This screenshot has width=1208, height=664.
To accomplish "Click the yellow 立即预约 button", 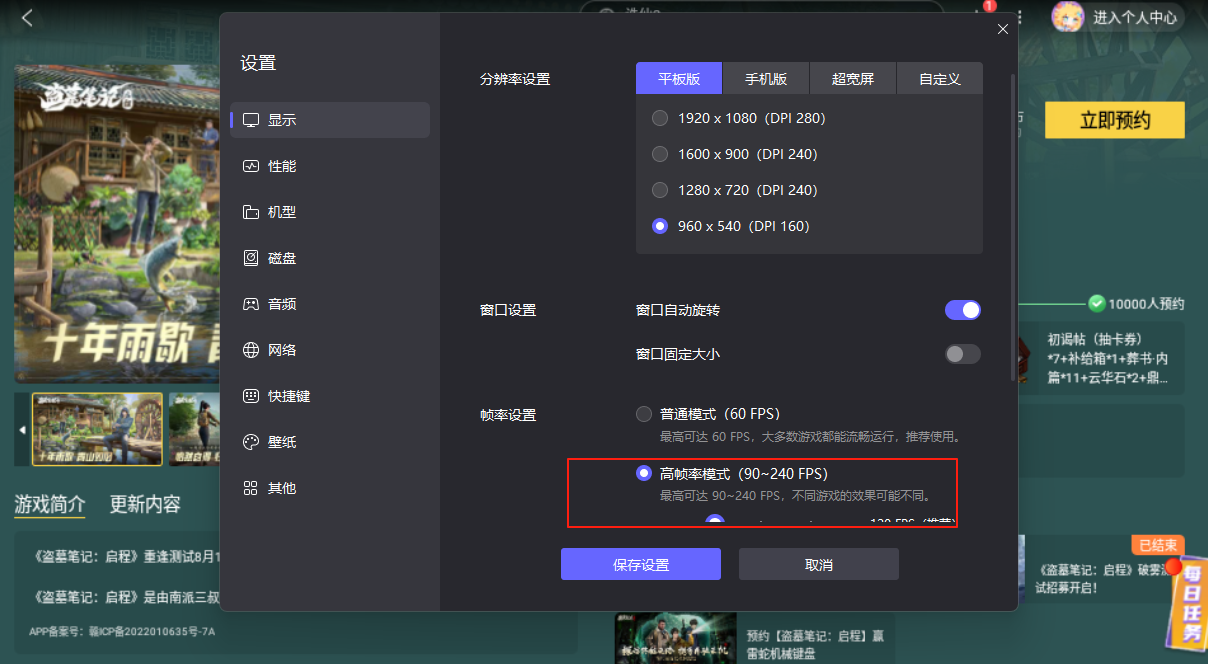I will point(1115,121).
